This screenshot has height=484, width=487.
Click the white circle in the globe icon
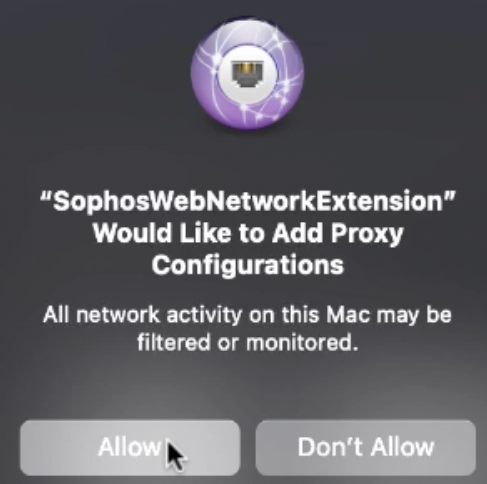click(x=247, y=74)
